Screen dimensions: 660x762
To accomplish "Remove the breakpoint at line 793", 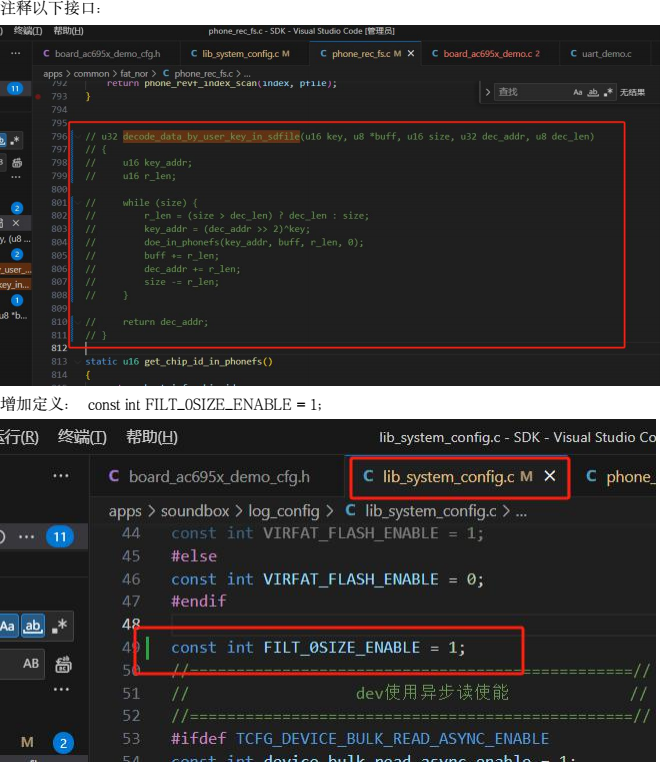I will coord(38,97).
